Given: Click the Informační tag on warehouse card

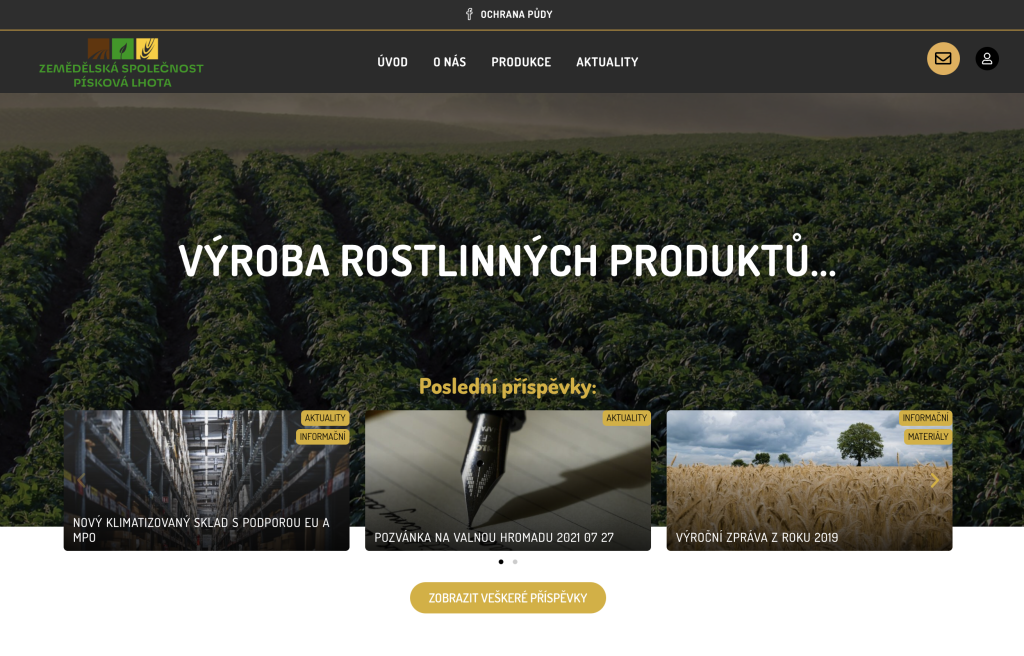Looking at the screenshot, I should pyautogui.click(x=323, y=436).
